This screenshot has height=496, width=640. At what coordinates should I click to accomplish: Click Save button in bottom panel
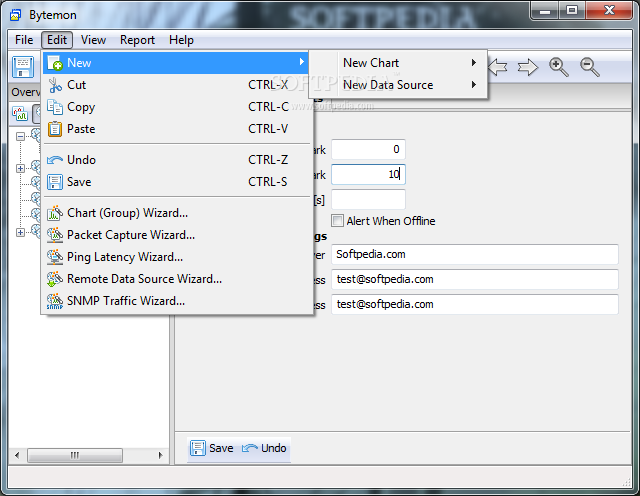click(212, 448)
